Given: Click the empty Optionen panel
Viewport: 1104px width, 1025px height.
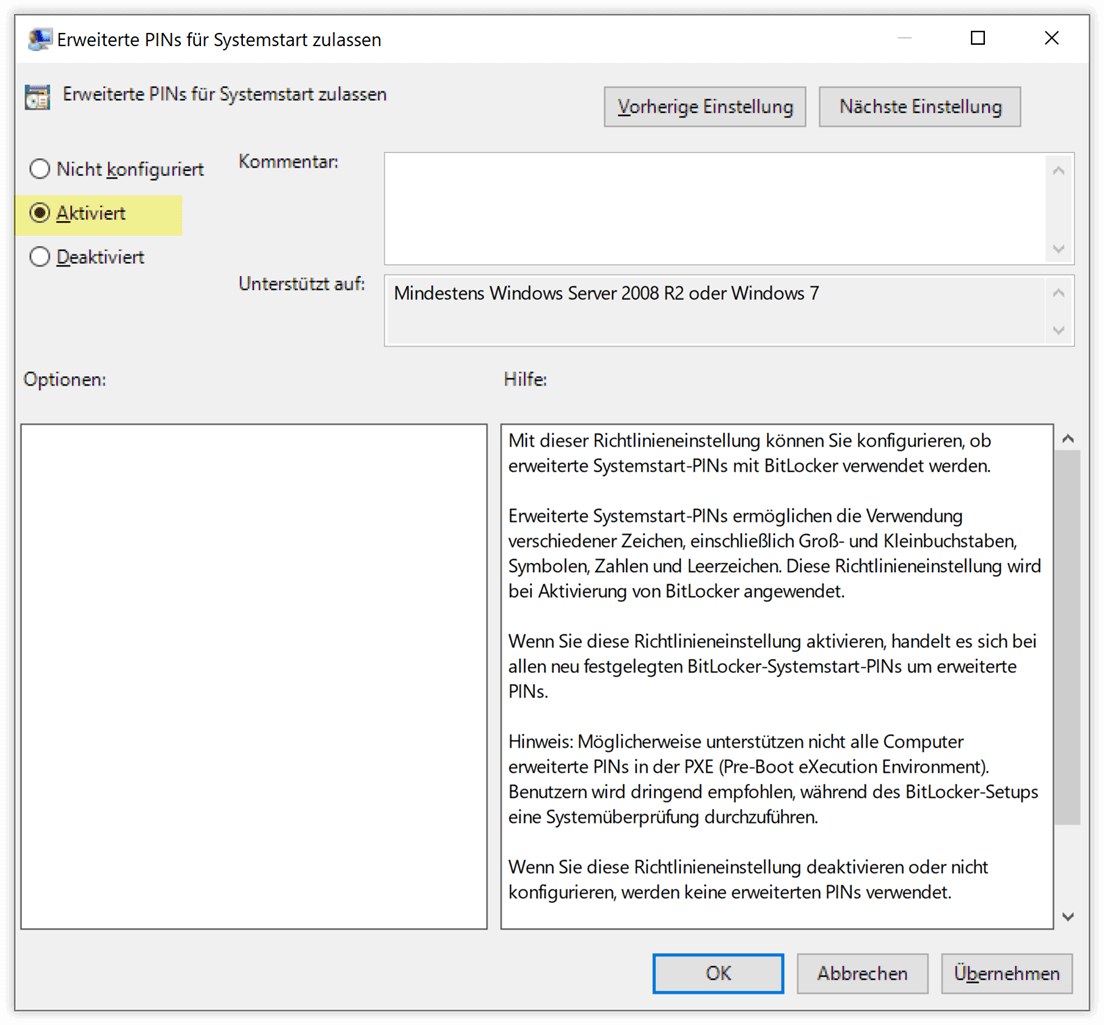Looking at the screenshot, I should coord(253,676).
